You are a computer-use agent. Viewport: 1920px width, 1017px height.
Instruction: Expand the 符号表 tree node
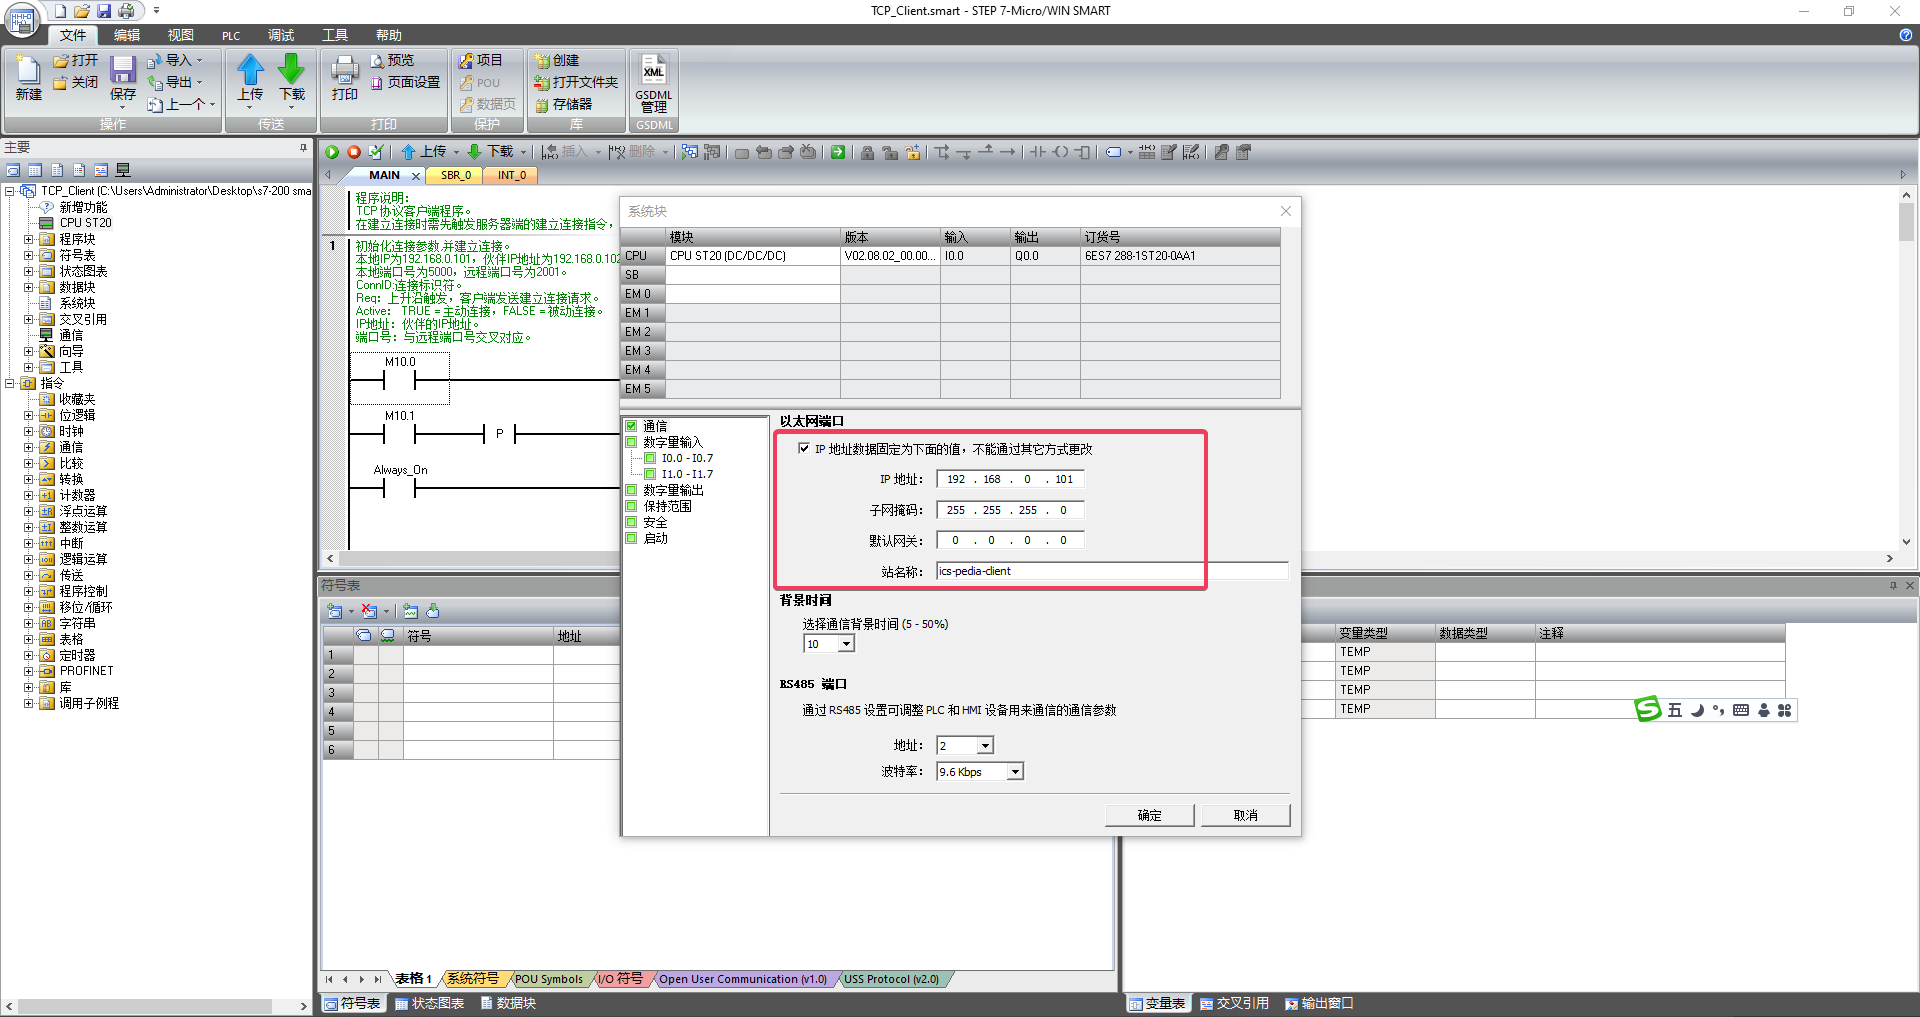(x=28, y=255)
